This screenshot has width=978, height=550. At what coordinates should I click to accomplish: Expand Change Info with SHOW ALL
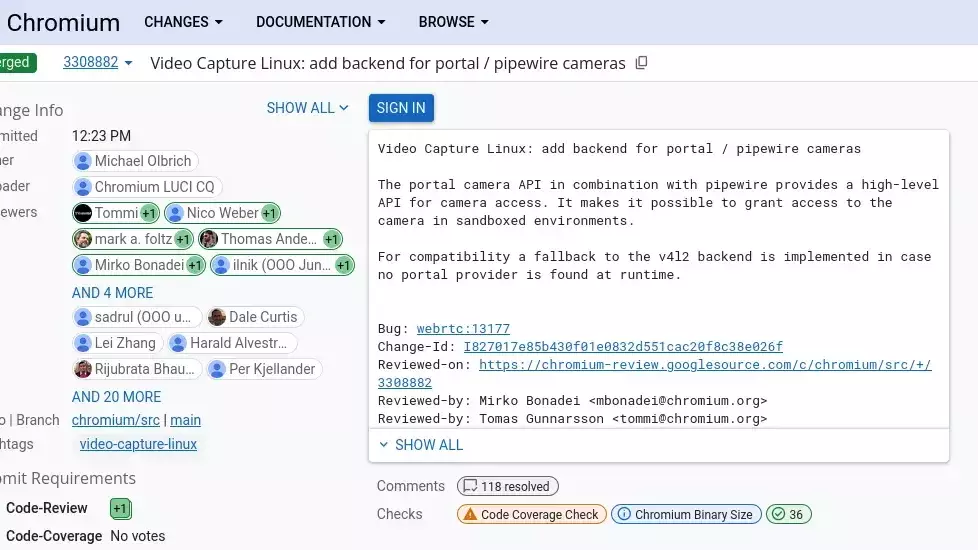click(307, 108)
